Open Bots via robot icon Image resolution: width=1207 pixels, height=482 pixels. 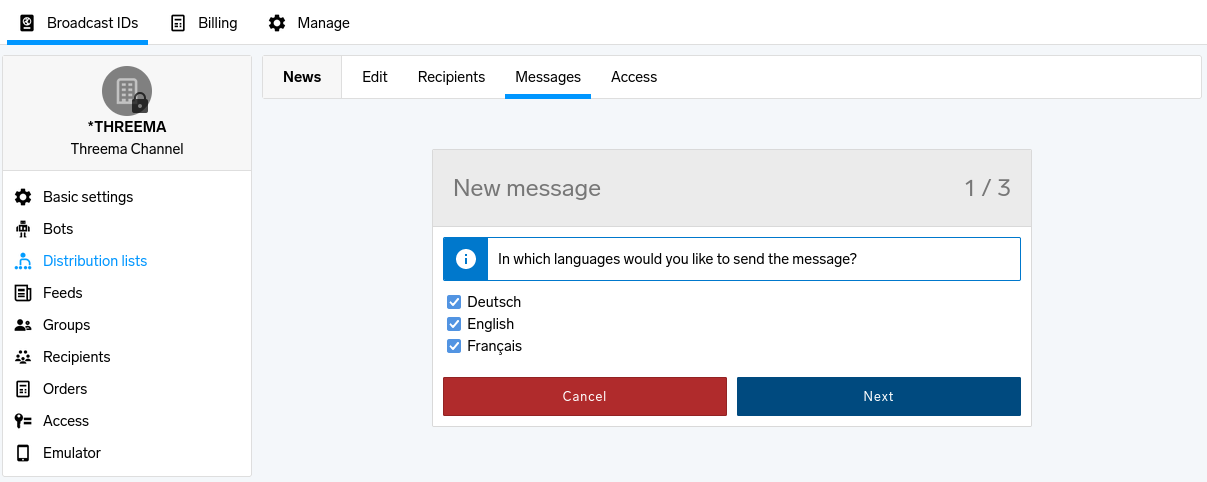pos(23,229)
